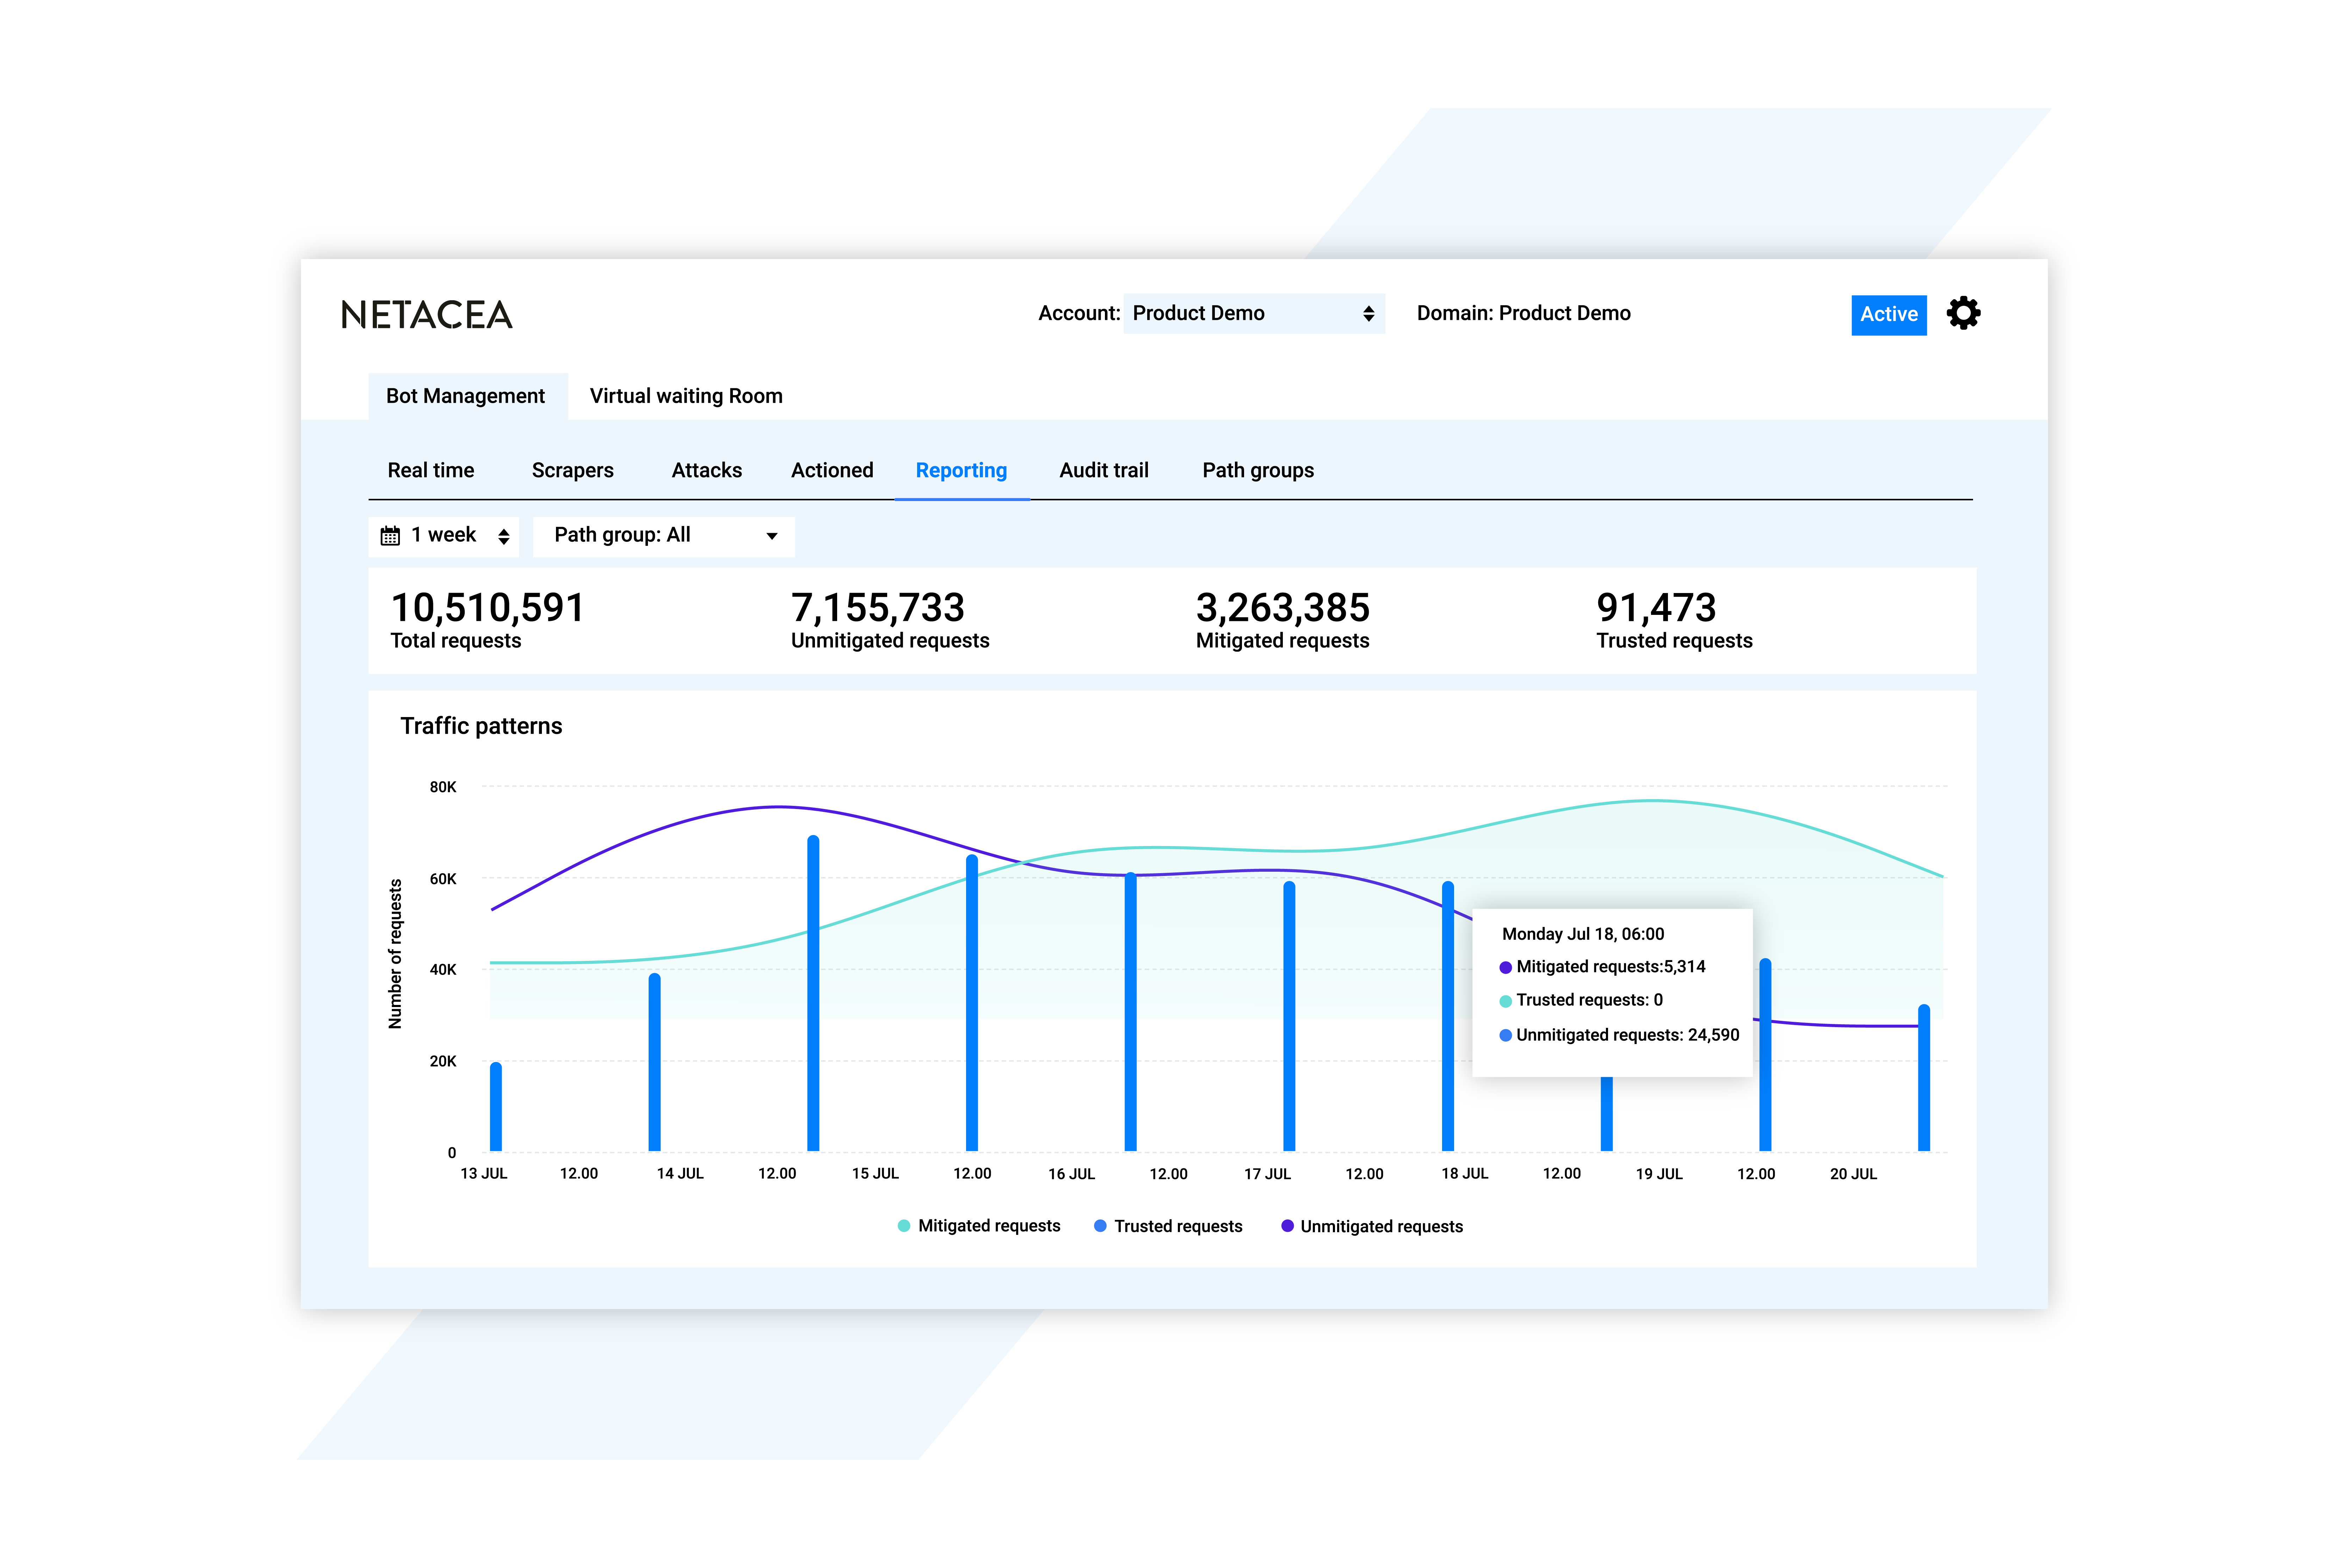Go to the Audit trail section

pyautogui.click(x=1103, y=470)
